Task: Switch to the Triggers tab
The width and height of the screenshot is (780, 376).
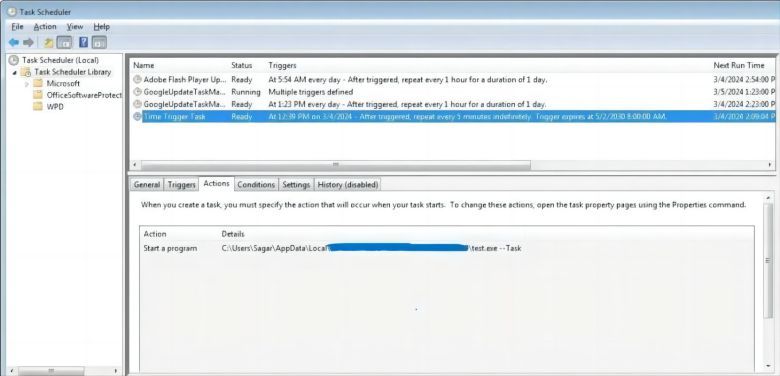Action: tap(181, 185)
